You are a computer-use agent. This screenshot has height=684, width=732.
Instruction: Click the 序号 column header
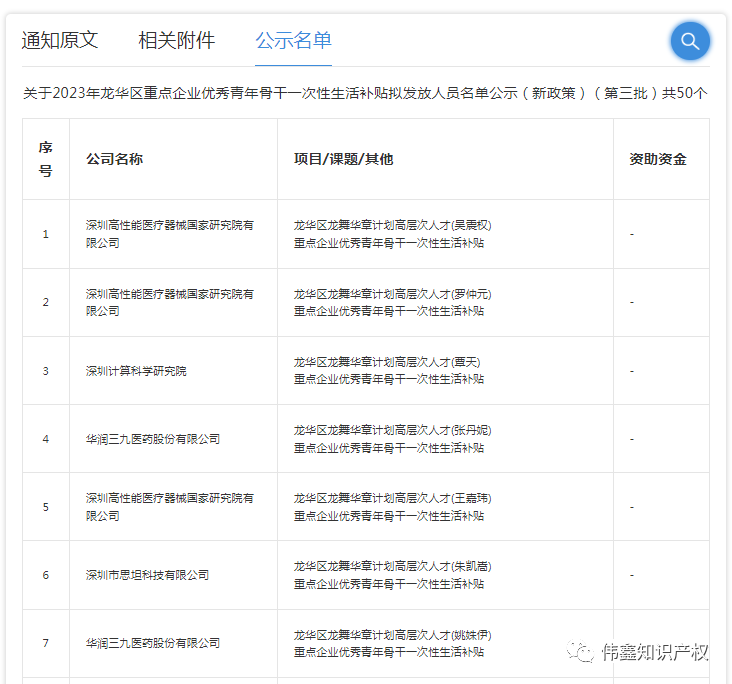pos(46,159)
